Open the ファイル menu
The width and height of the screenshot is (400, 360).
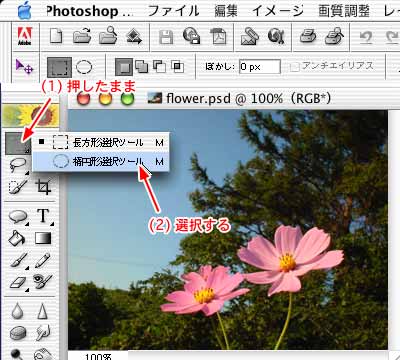tap(173, 11)
